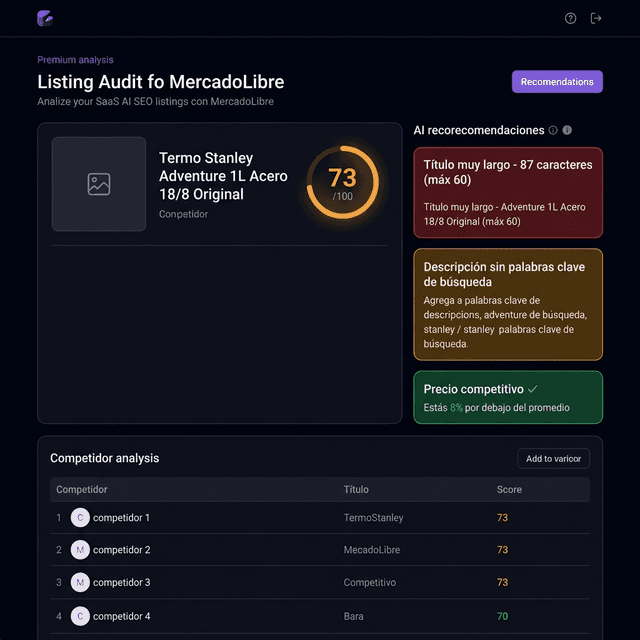Click the Score column header
Viewport: 640px width, 640px height.
509,489
